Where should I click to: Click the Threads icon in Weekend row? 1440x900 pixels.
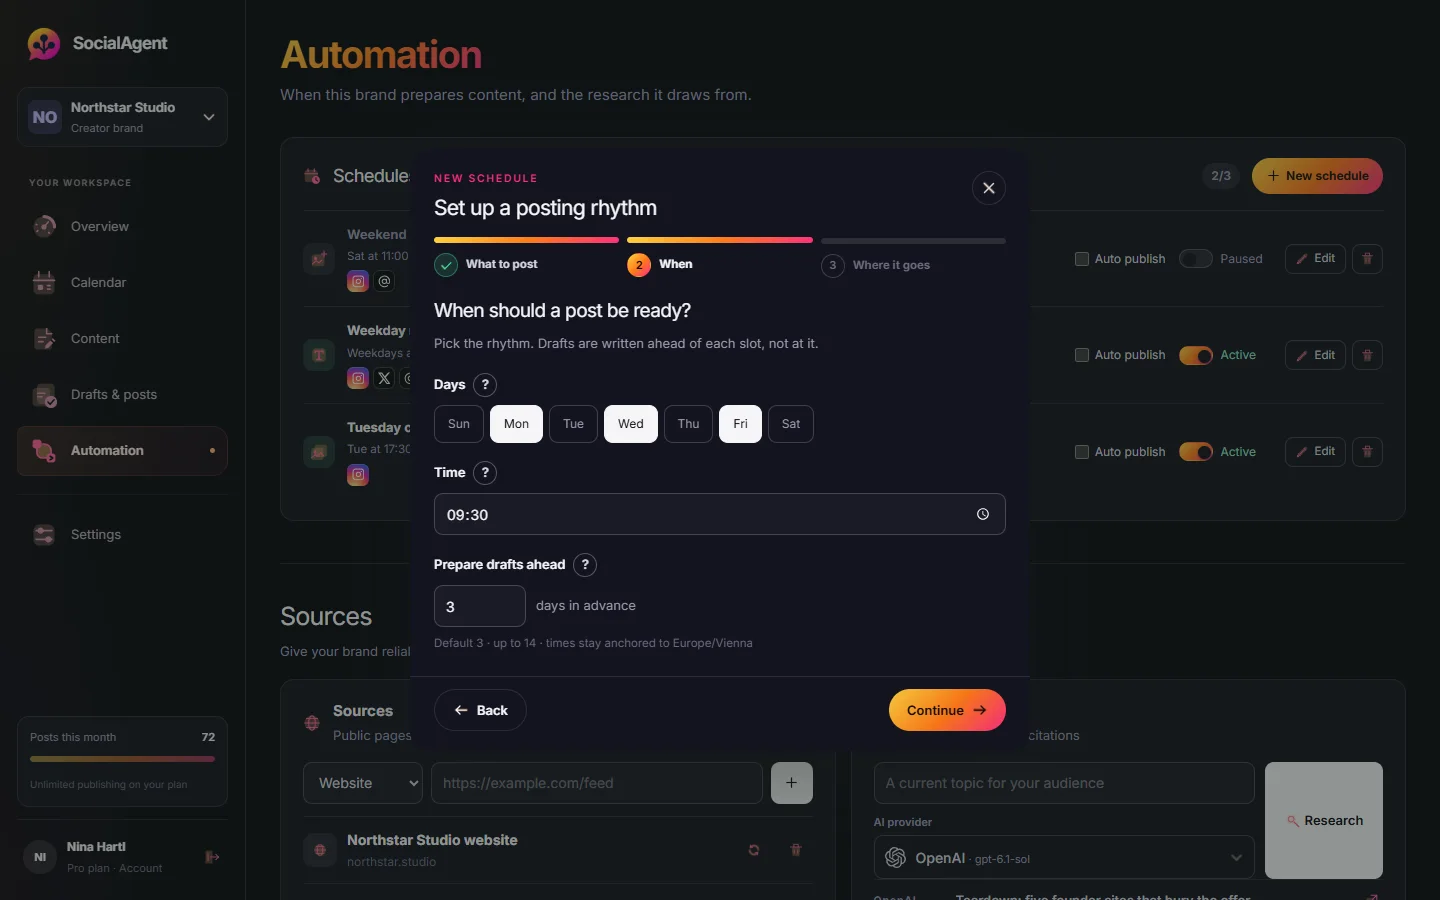pyautogui.click(x=384, y=281)
